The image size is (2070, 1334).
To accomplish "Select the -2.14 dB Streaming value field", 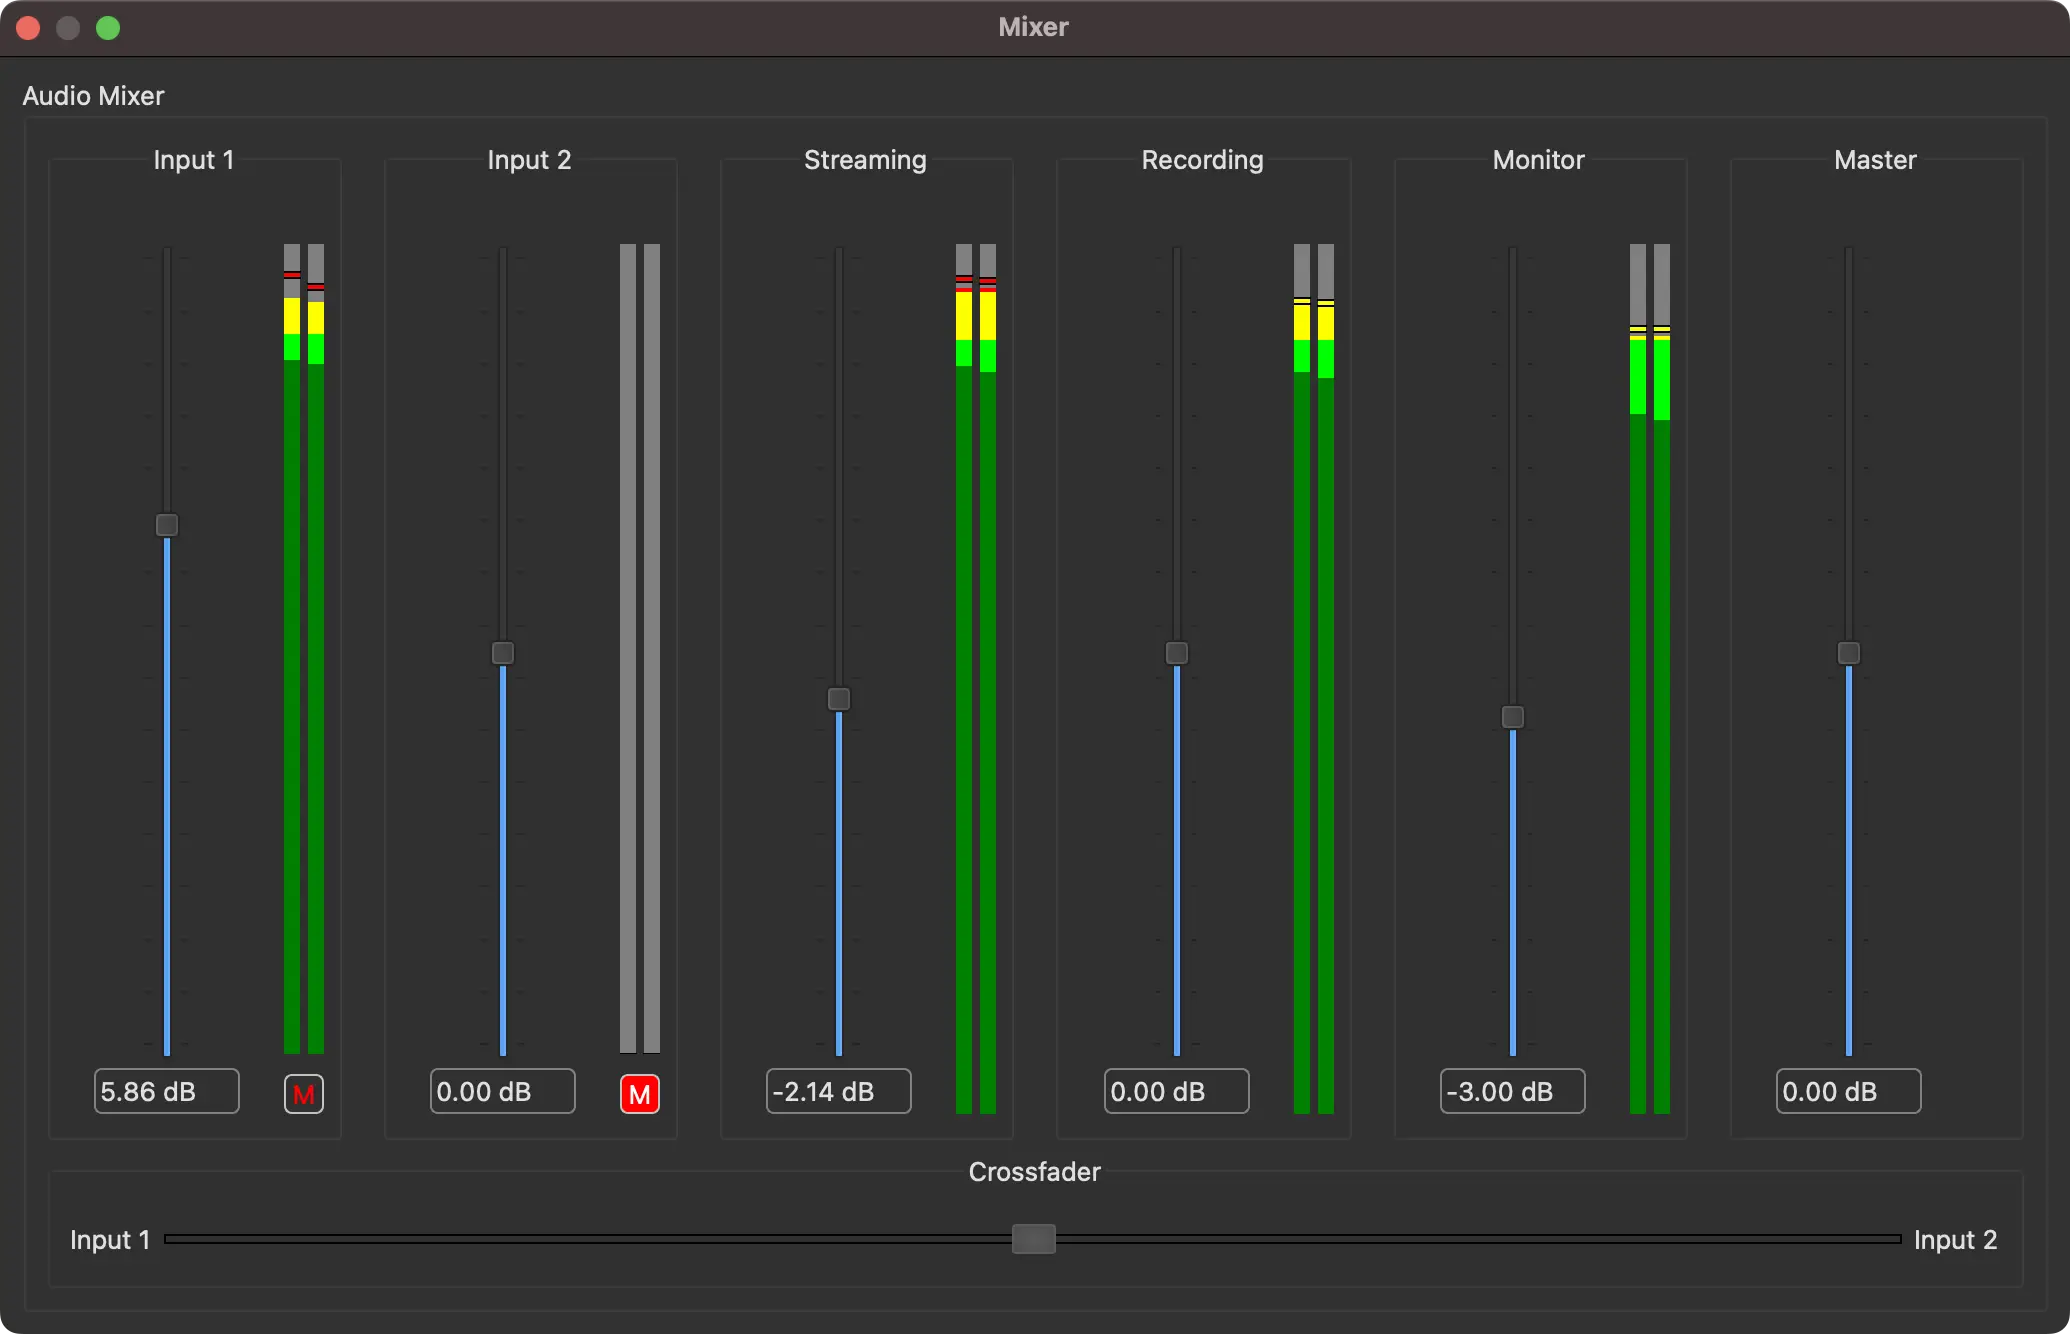I will tap(838, 1091).
